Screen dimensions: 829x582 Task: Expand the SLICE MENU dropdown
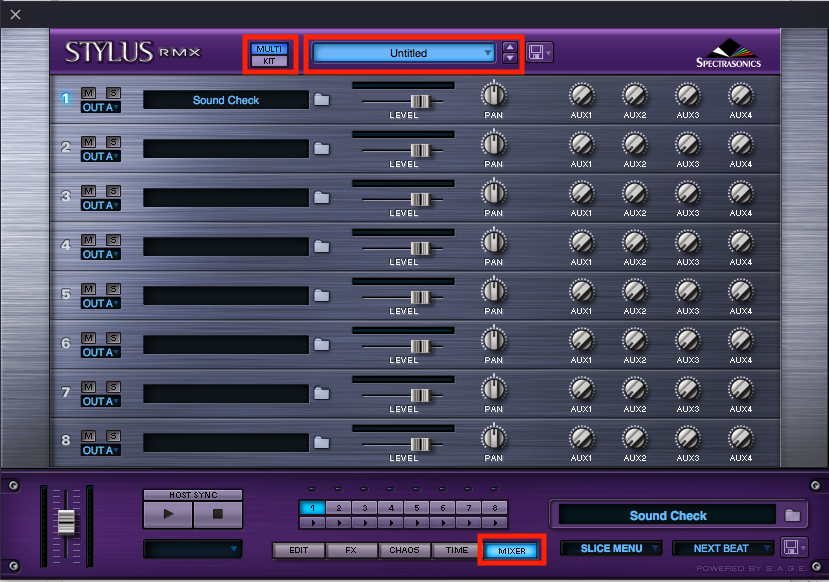pyautogui.click(x=611, y=548)
